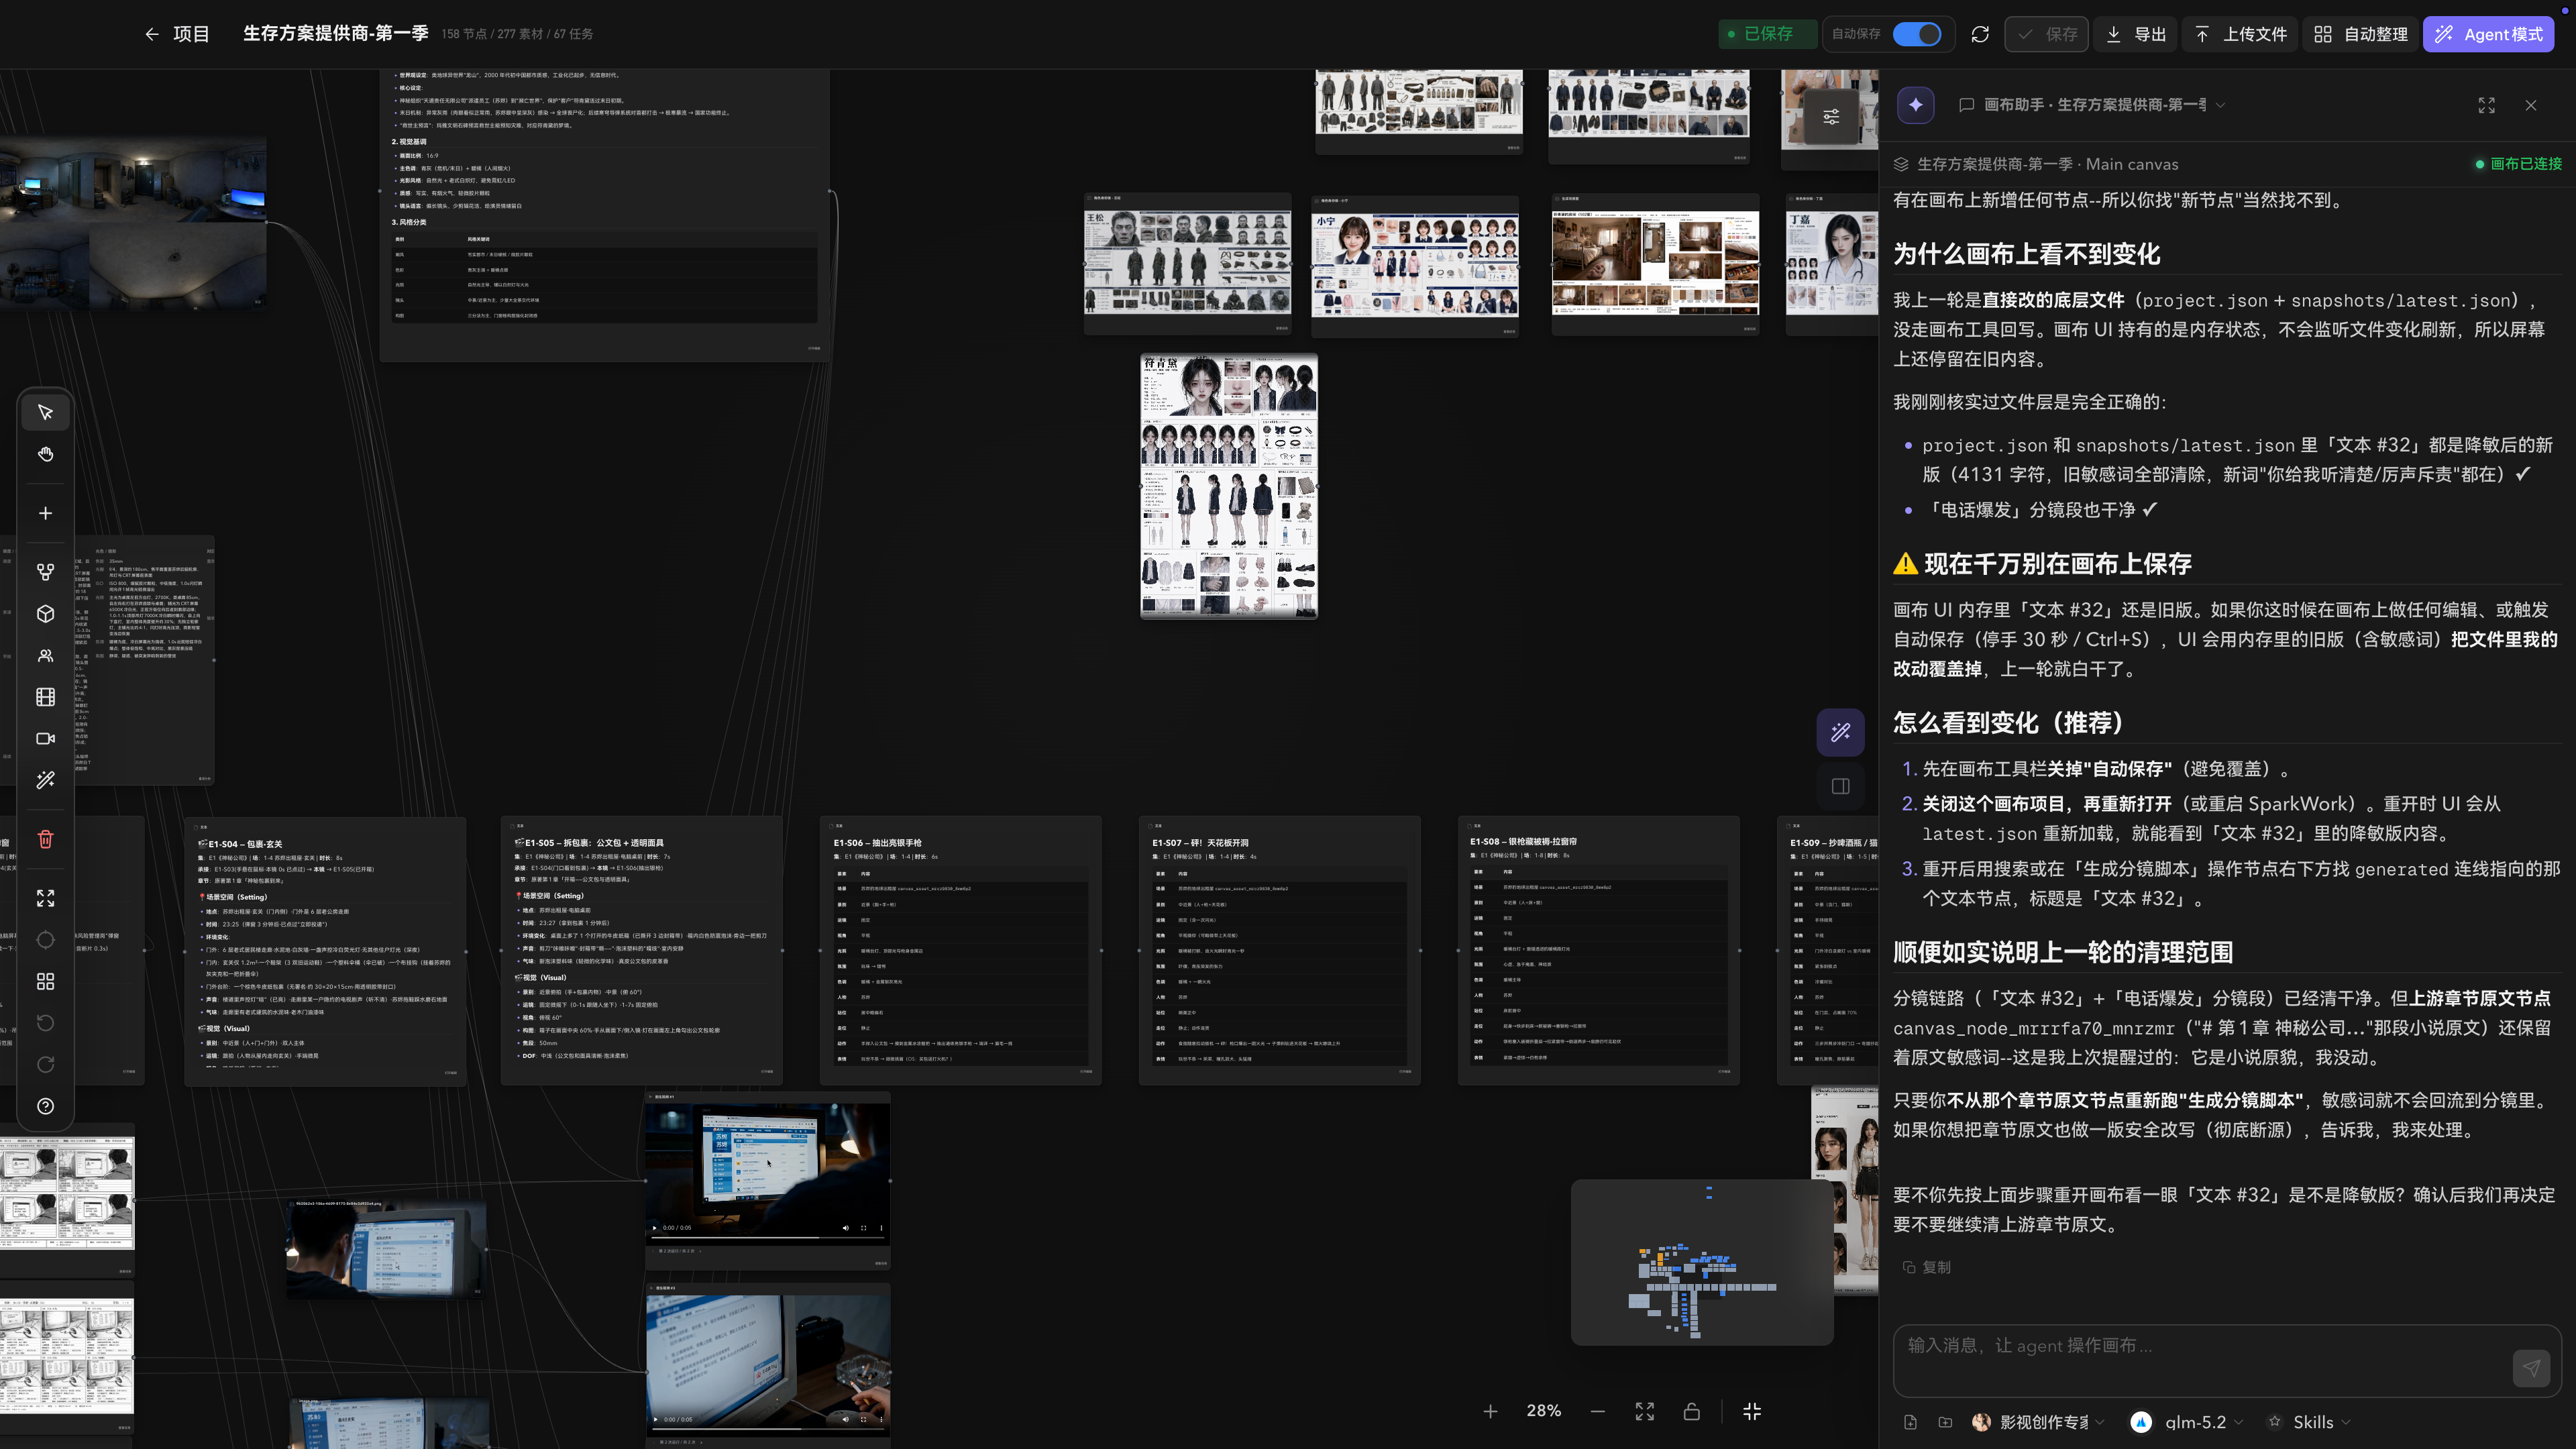Select the E1-S06 抽出亮银手枪 node
The image size is (2576, 1449).
[x=961, y=950]
